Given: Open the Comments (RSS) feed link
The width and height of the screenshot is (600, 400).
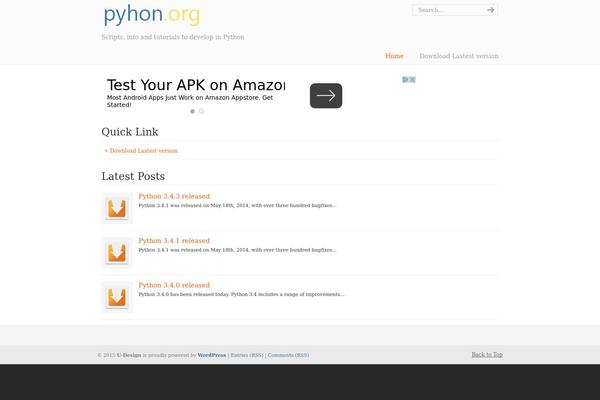Looking at the screenshot, I should tap(288, 355).
